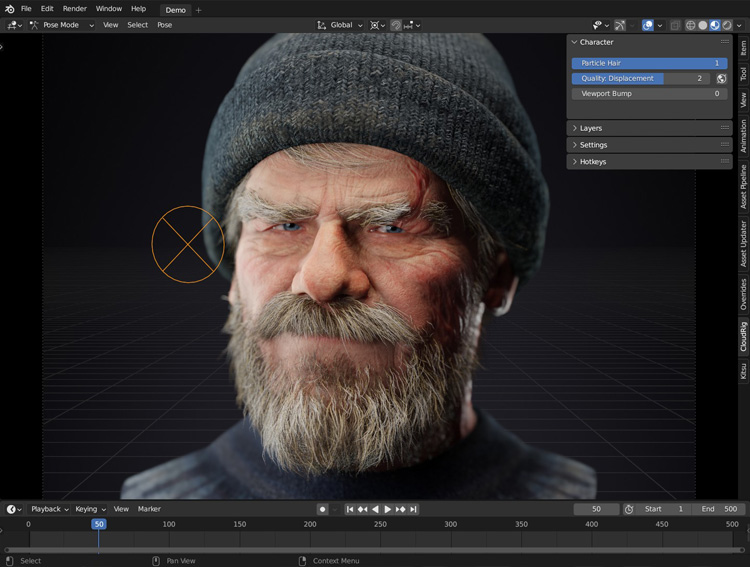Switch to Solid shading mode

click(703, 25)
